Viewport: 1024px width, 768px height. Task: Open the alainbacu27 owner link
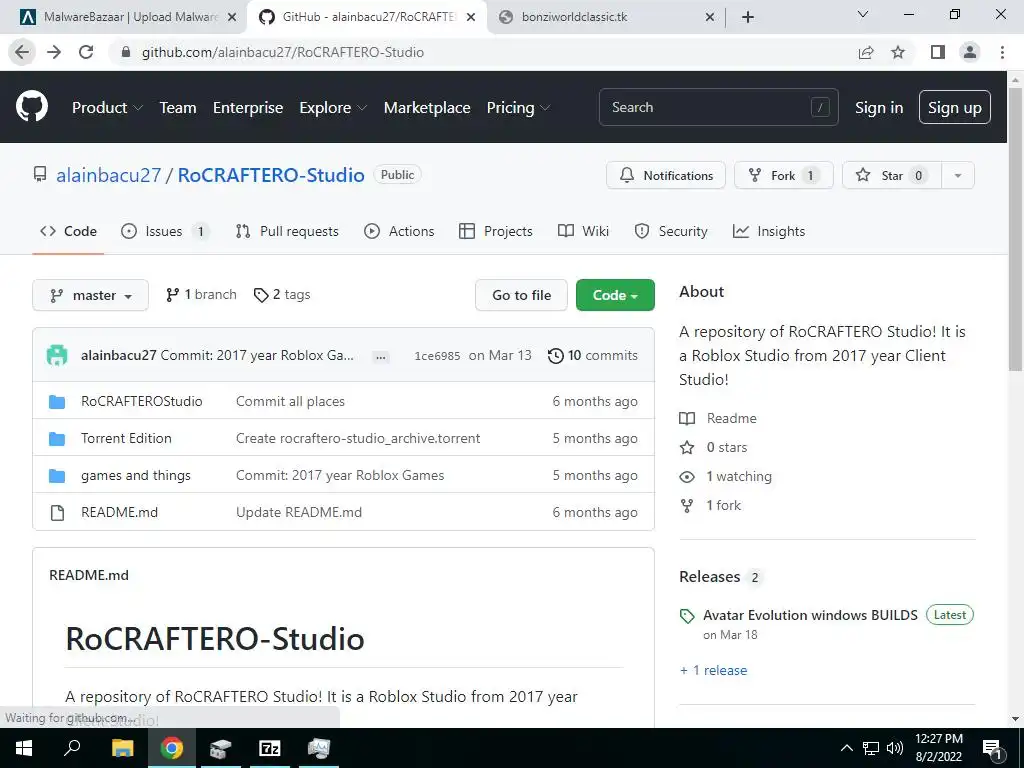(x=108, y=175)
